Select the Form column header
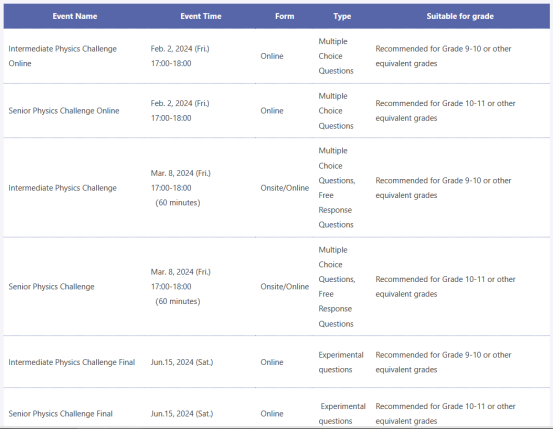The height and width of the screenshot is (429, 554). pyautogui.click(x=284, y=16)
